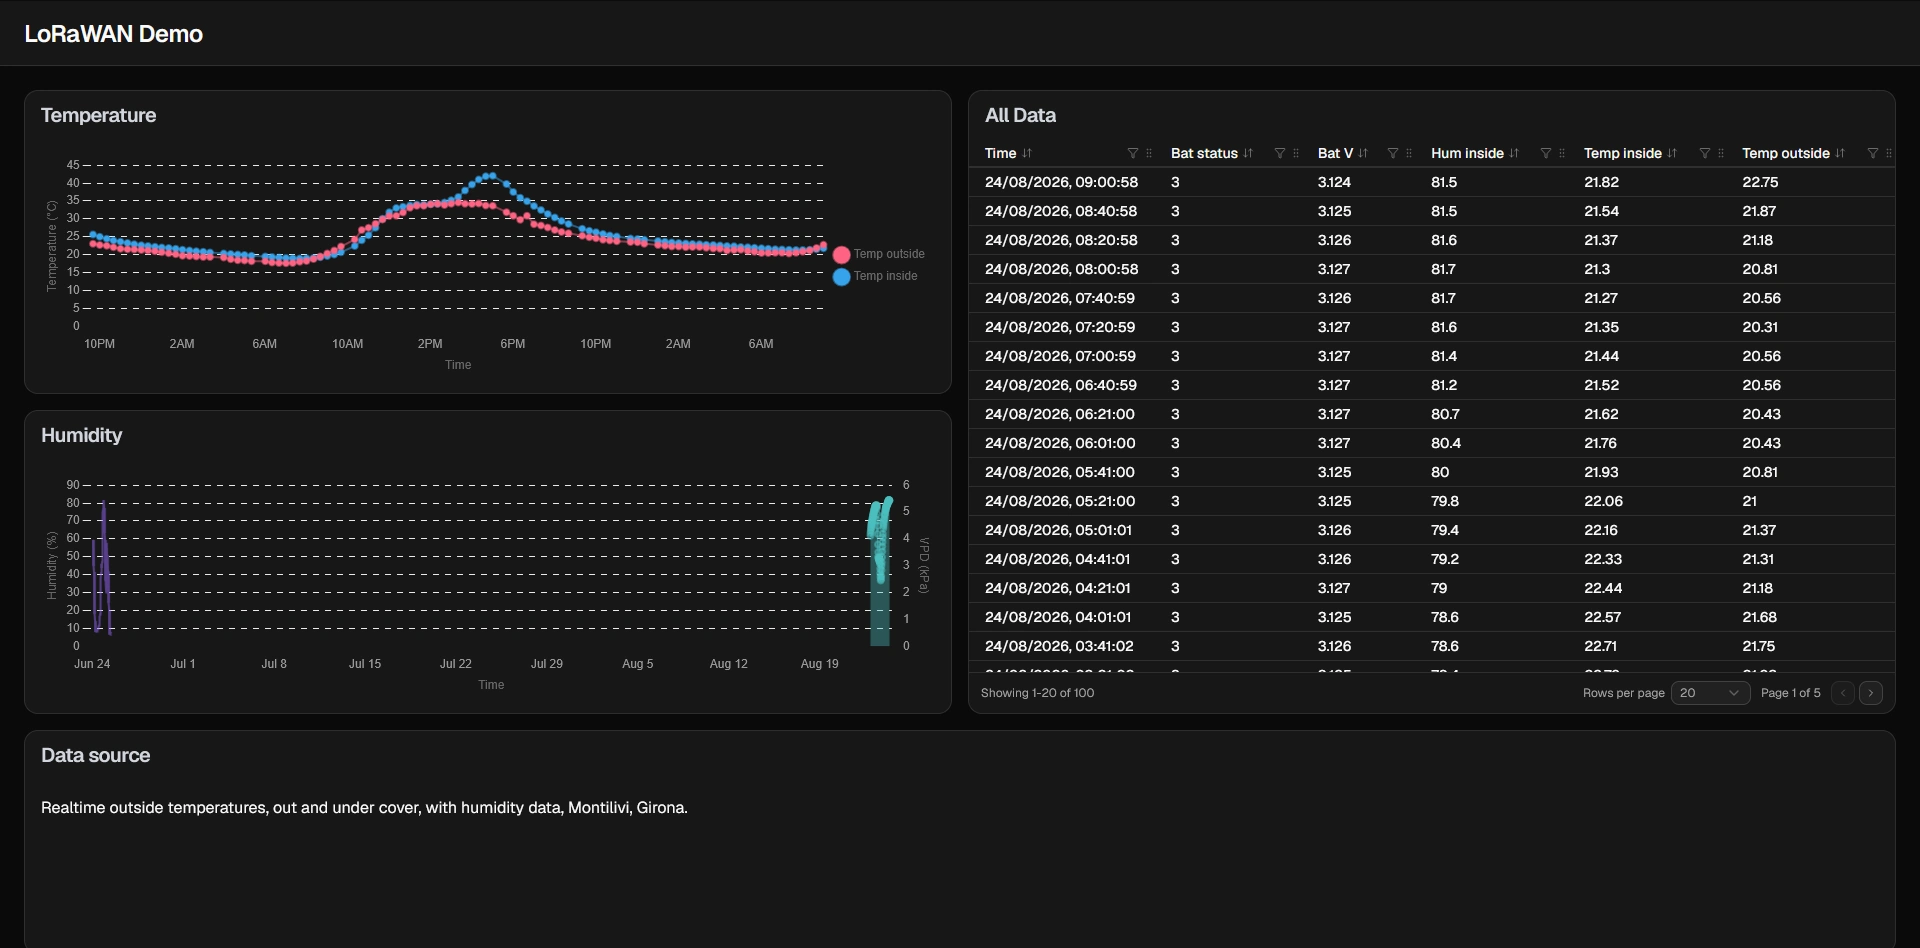This screenshot has width=1920, height=948.
Task: Toggle the Temp inside legend series
Action: pyautogui.click(x=875, y=276)
